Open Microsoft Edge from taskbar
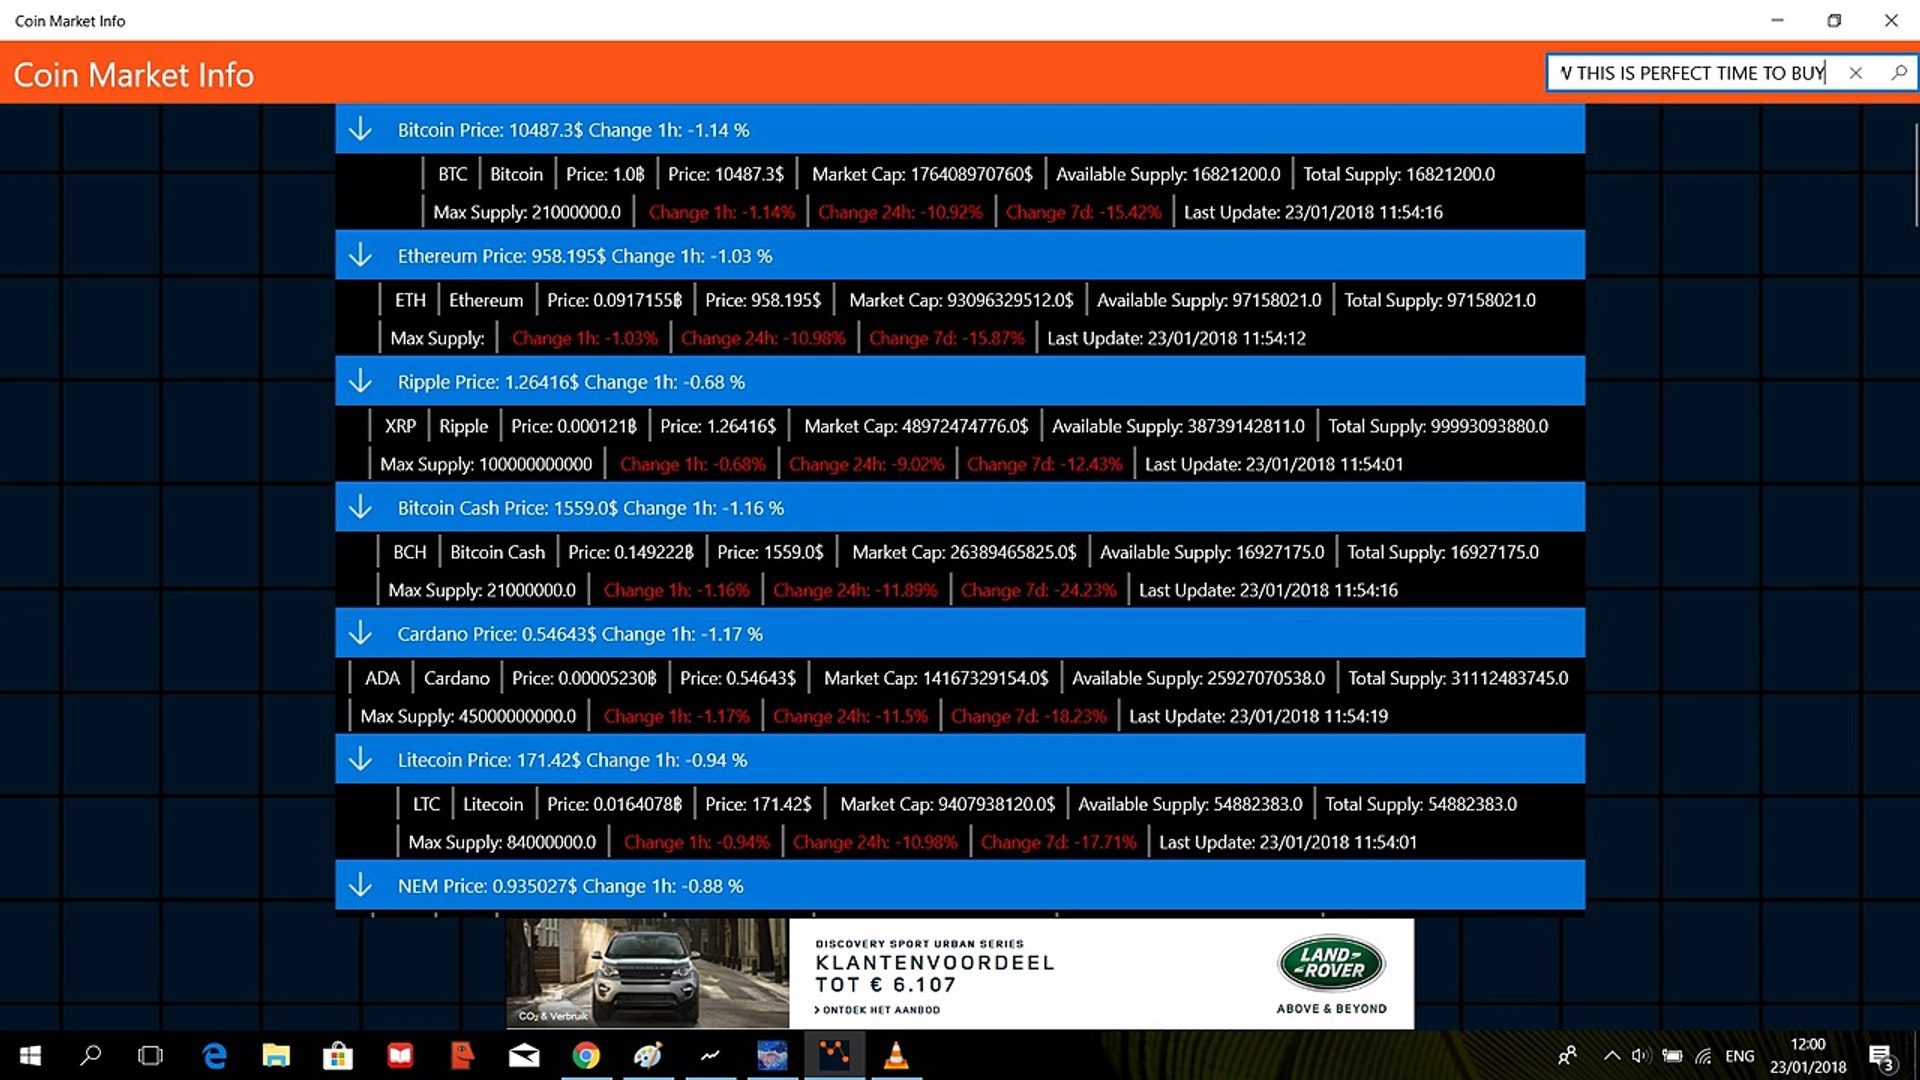Viewport: 1920px width, 1080px height. [214, 1056]
